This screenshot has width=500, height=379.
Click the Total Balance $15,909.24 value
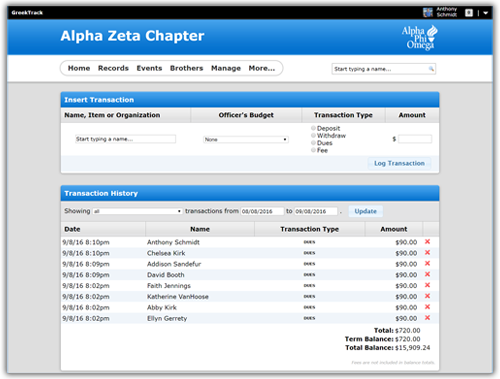(413, 348)
